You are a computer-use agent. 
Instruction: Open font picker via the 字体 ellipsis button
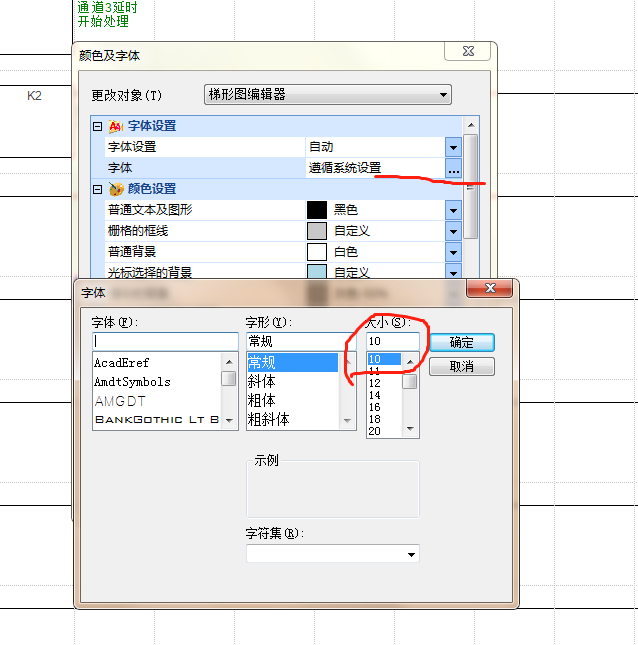pyautogui.click(x=453, y=169)
